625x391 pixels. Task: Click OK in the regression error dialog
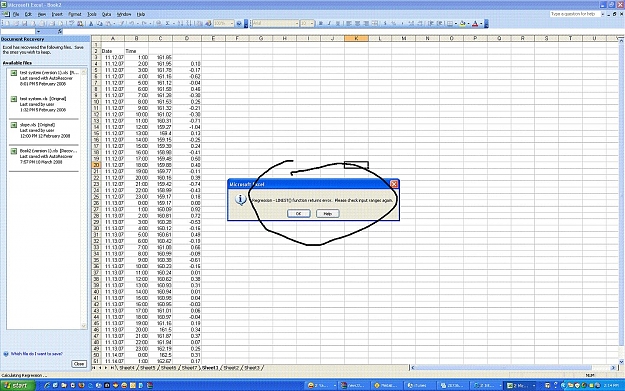[299, 214]
